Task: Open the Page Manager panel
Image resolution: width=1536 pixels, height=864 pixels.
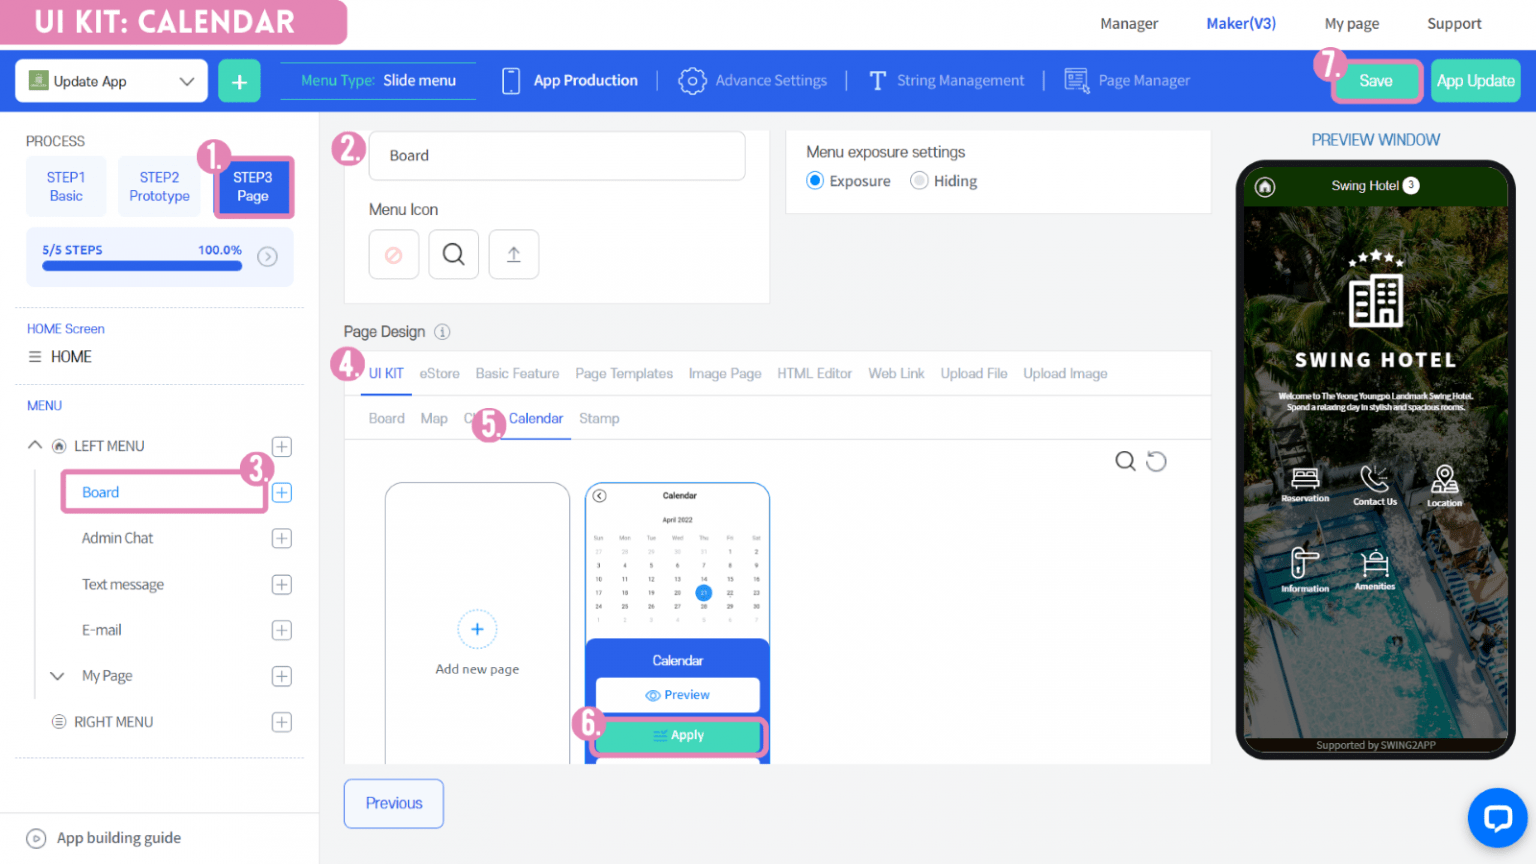Action: [x=1127, y=80]
